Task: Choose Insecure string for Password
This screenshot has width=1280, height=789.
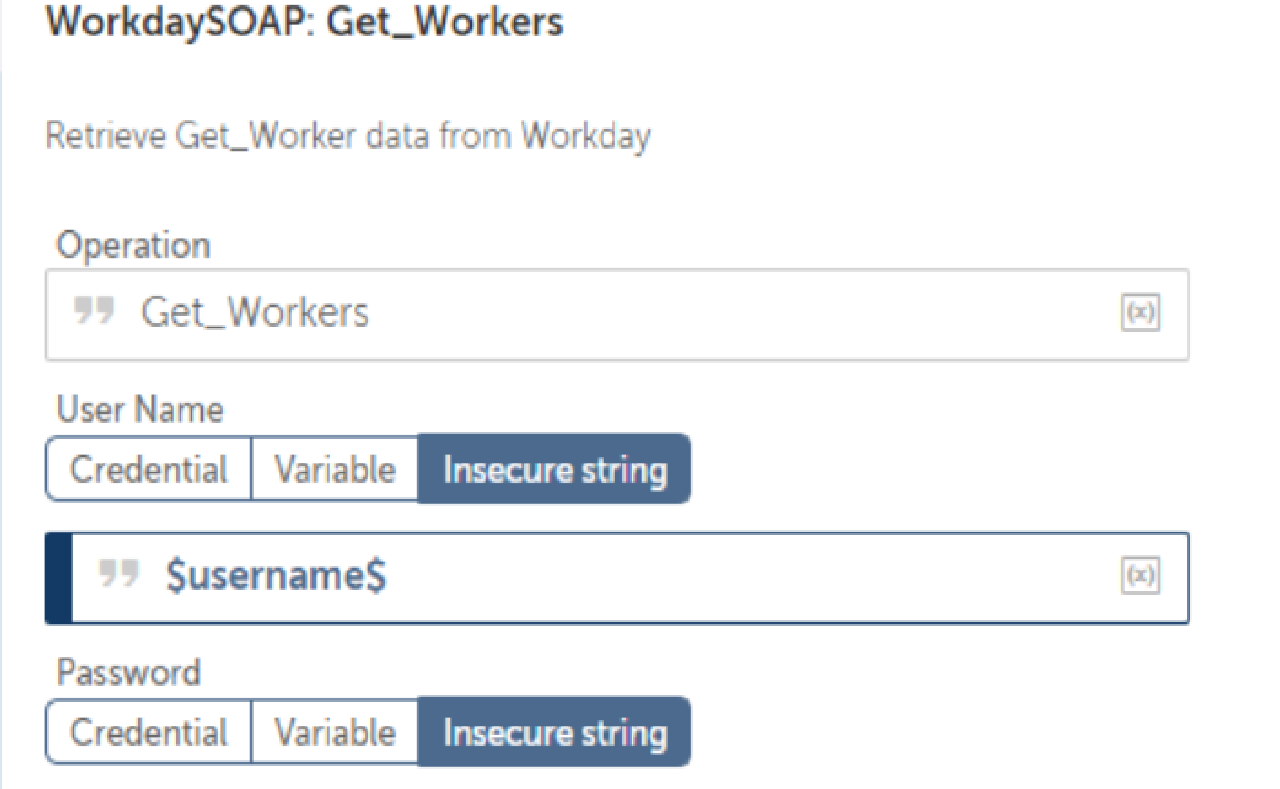Action: pos(554,732)
